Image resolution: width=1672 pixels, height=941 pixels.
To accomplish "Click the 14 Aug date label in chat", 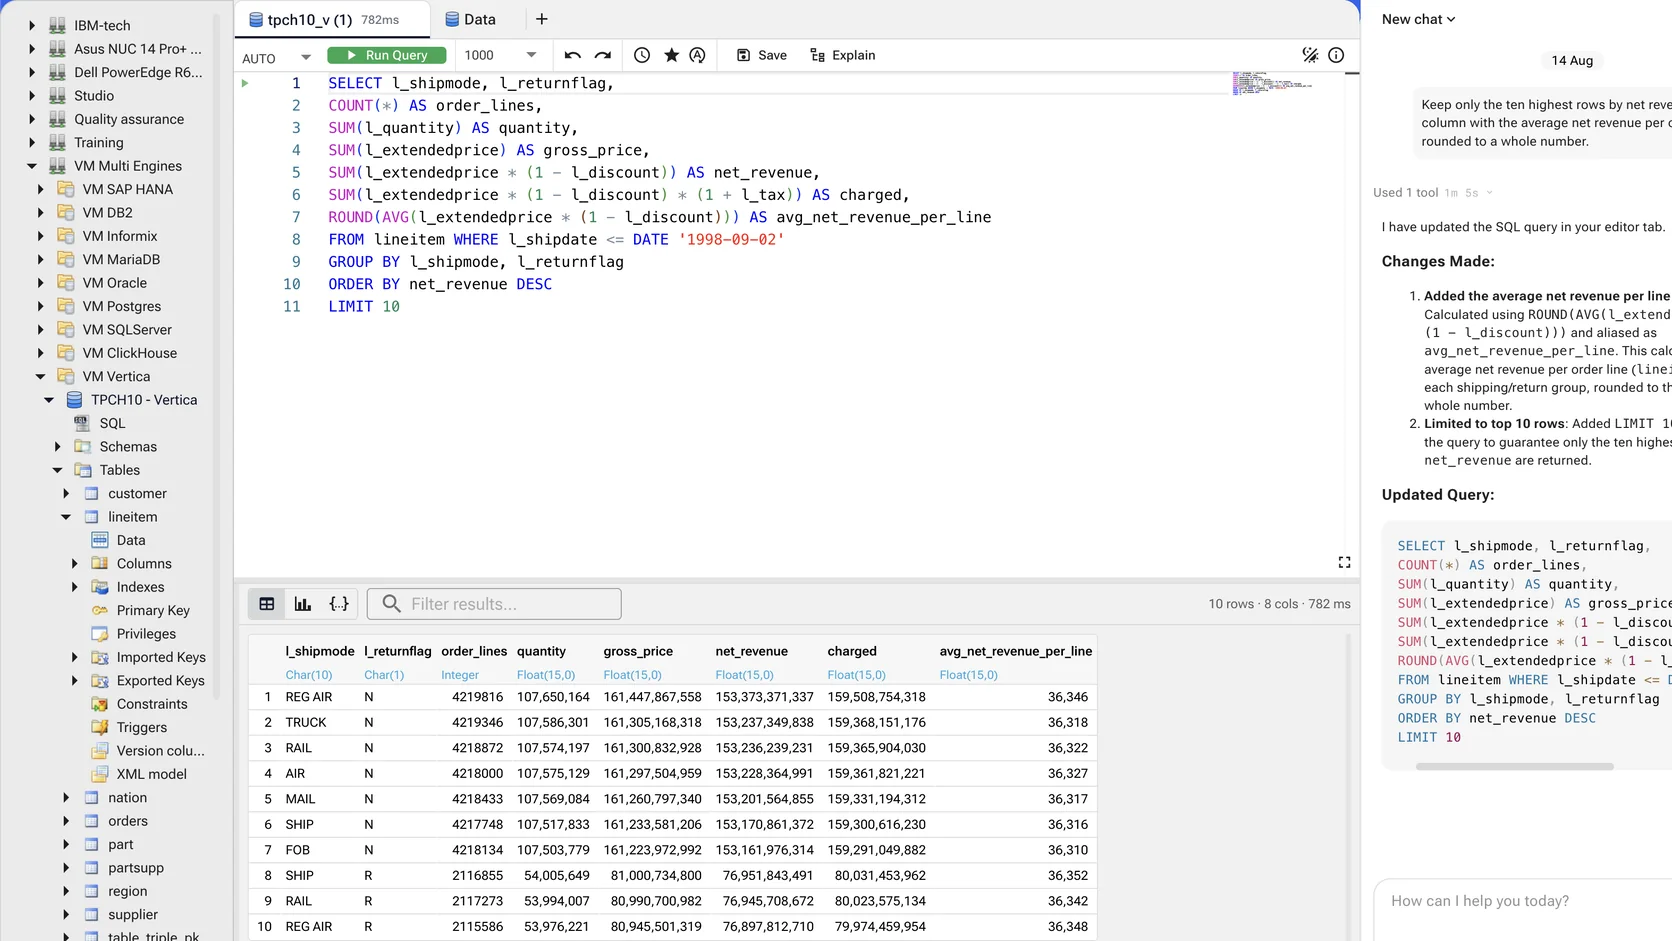I will pyautogui.click(x=1572, y=60).
